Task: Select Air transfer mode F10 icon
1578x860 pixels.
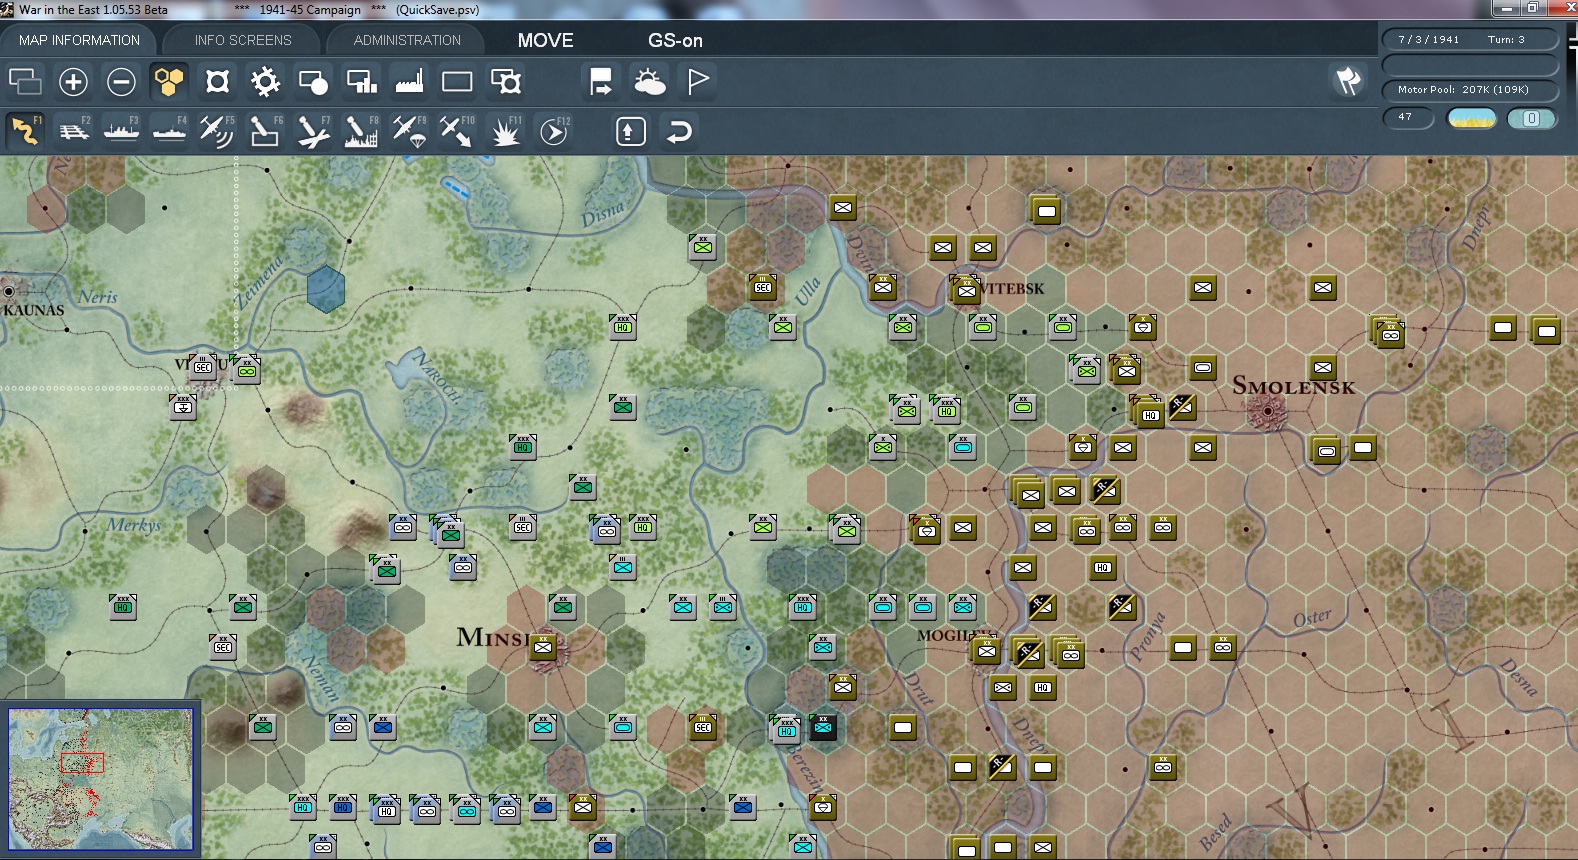Action: [x=457, y=131]
